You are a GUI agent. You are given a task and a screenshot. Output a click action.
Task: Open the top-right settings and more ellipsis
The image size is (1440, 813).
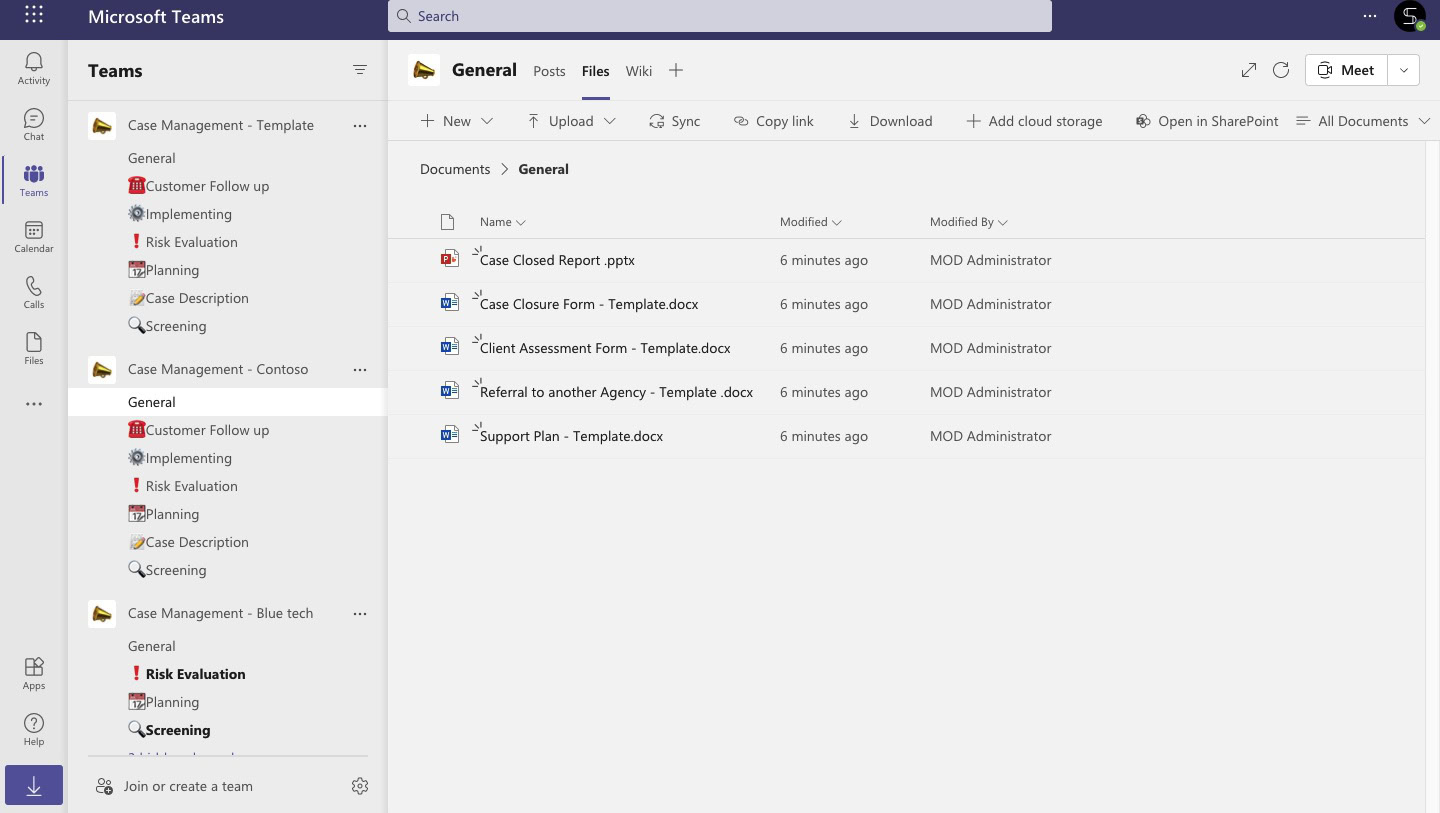tap(1370, 16)
